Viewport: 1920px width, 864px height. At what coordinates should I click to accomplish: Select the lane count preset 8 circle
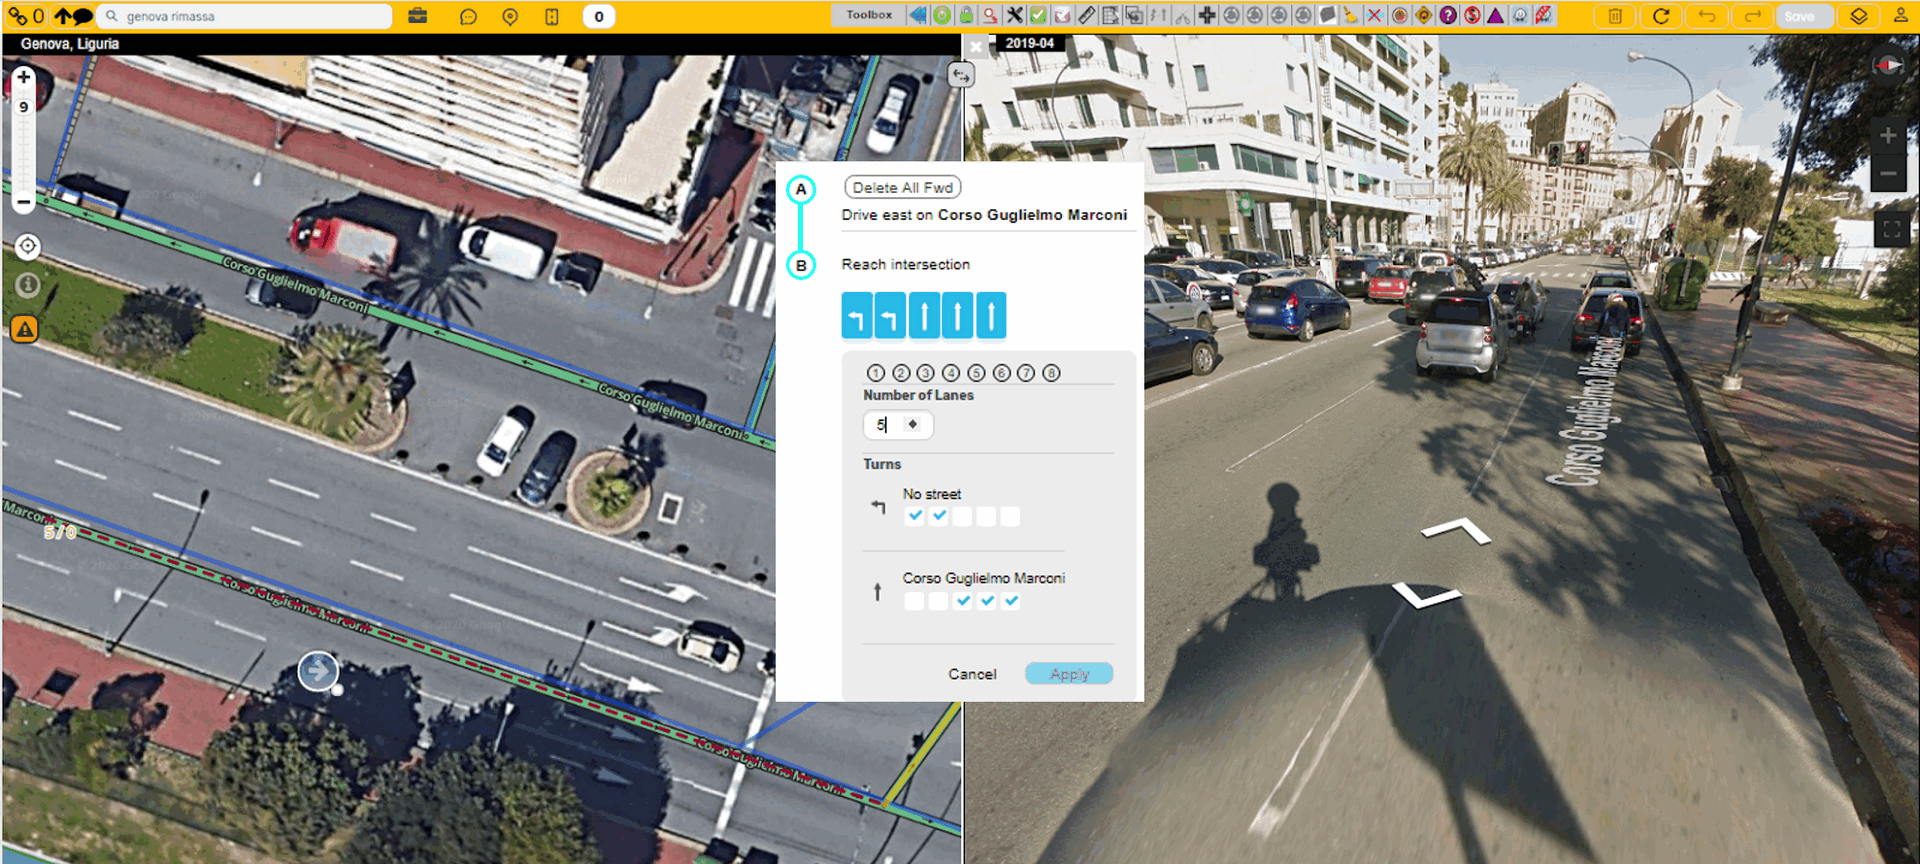(1051, 373)
